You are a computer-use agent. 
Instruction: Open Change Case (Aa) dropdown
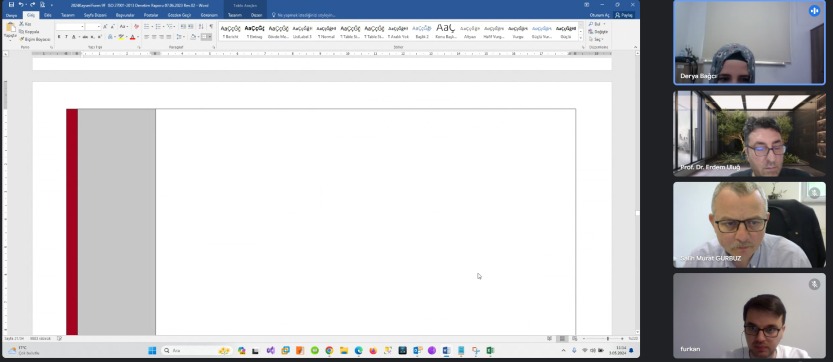[x=123, y=26]
